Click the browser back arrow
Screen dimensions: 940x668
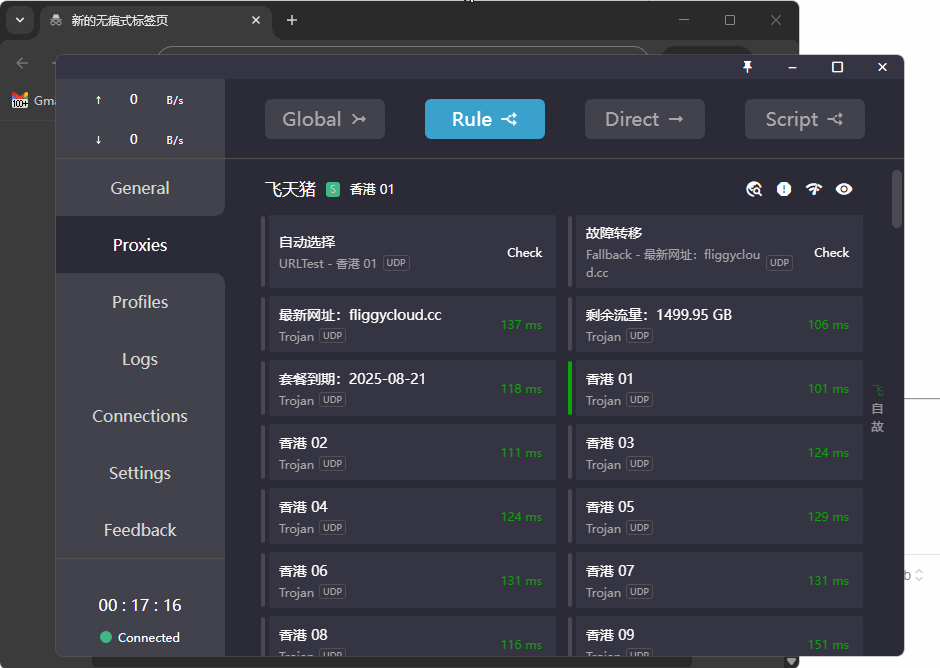coord(22,63)
